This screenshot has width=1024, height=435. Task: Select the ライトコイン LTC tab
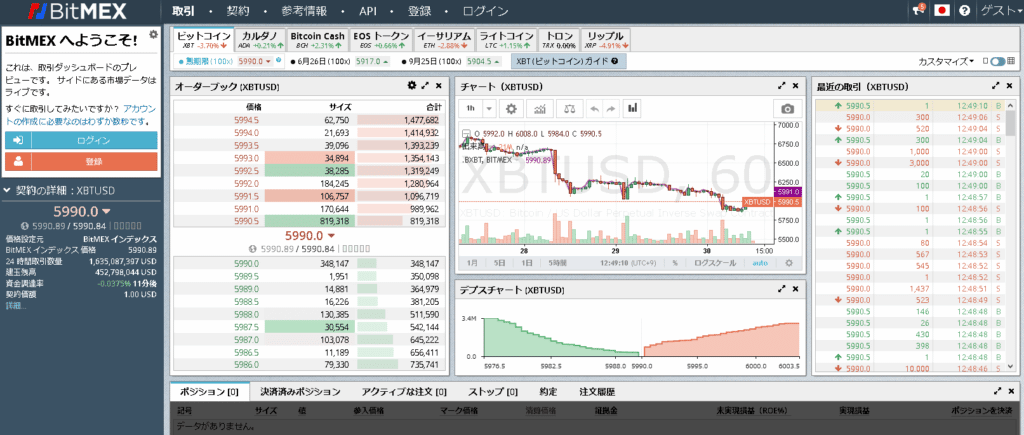pos(507,40)
